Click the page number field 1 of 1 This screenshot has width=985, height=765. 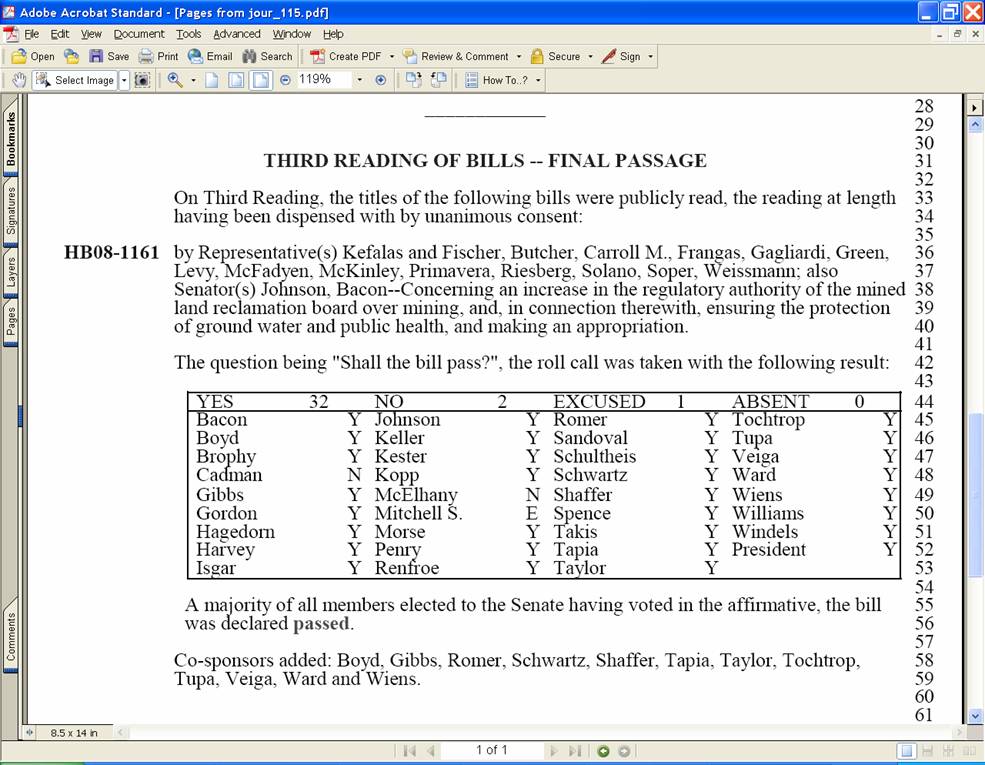(x=492, y=750)
